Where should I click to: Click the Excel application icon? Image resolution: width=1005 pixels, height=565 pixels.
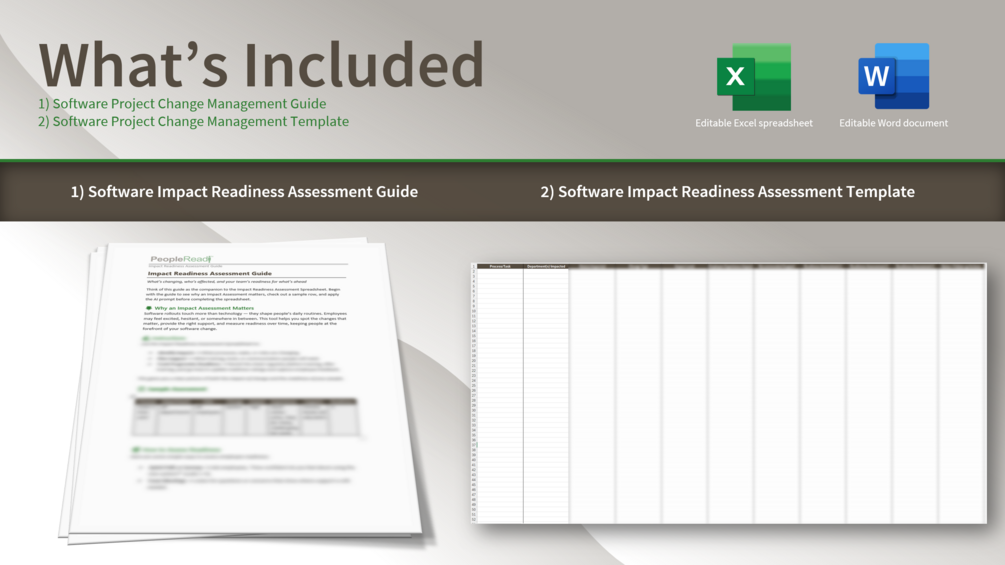[x=754, y=77]
